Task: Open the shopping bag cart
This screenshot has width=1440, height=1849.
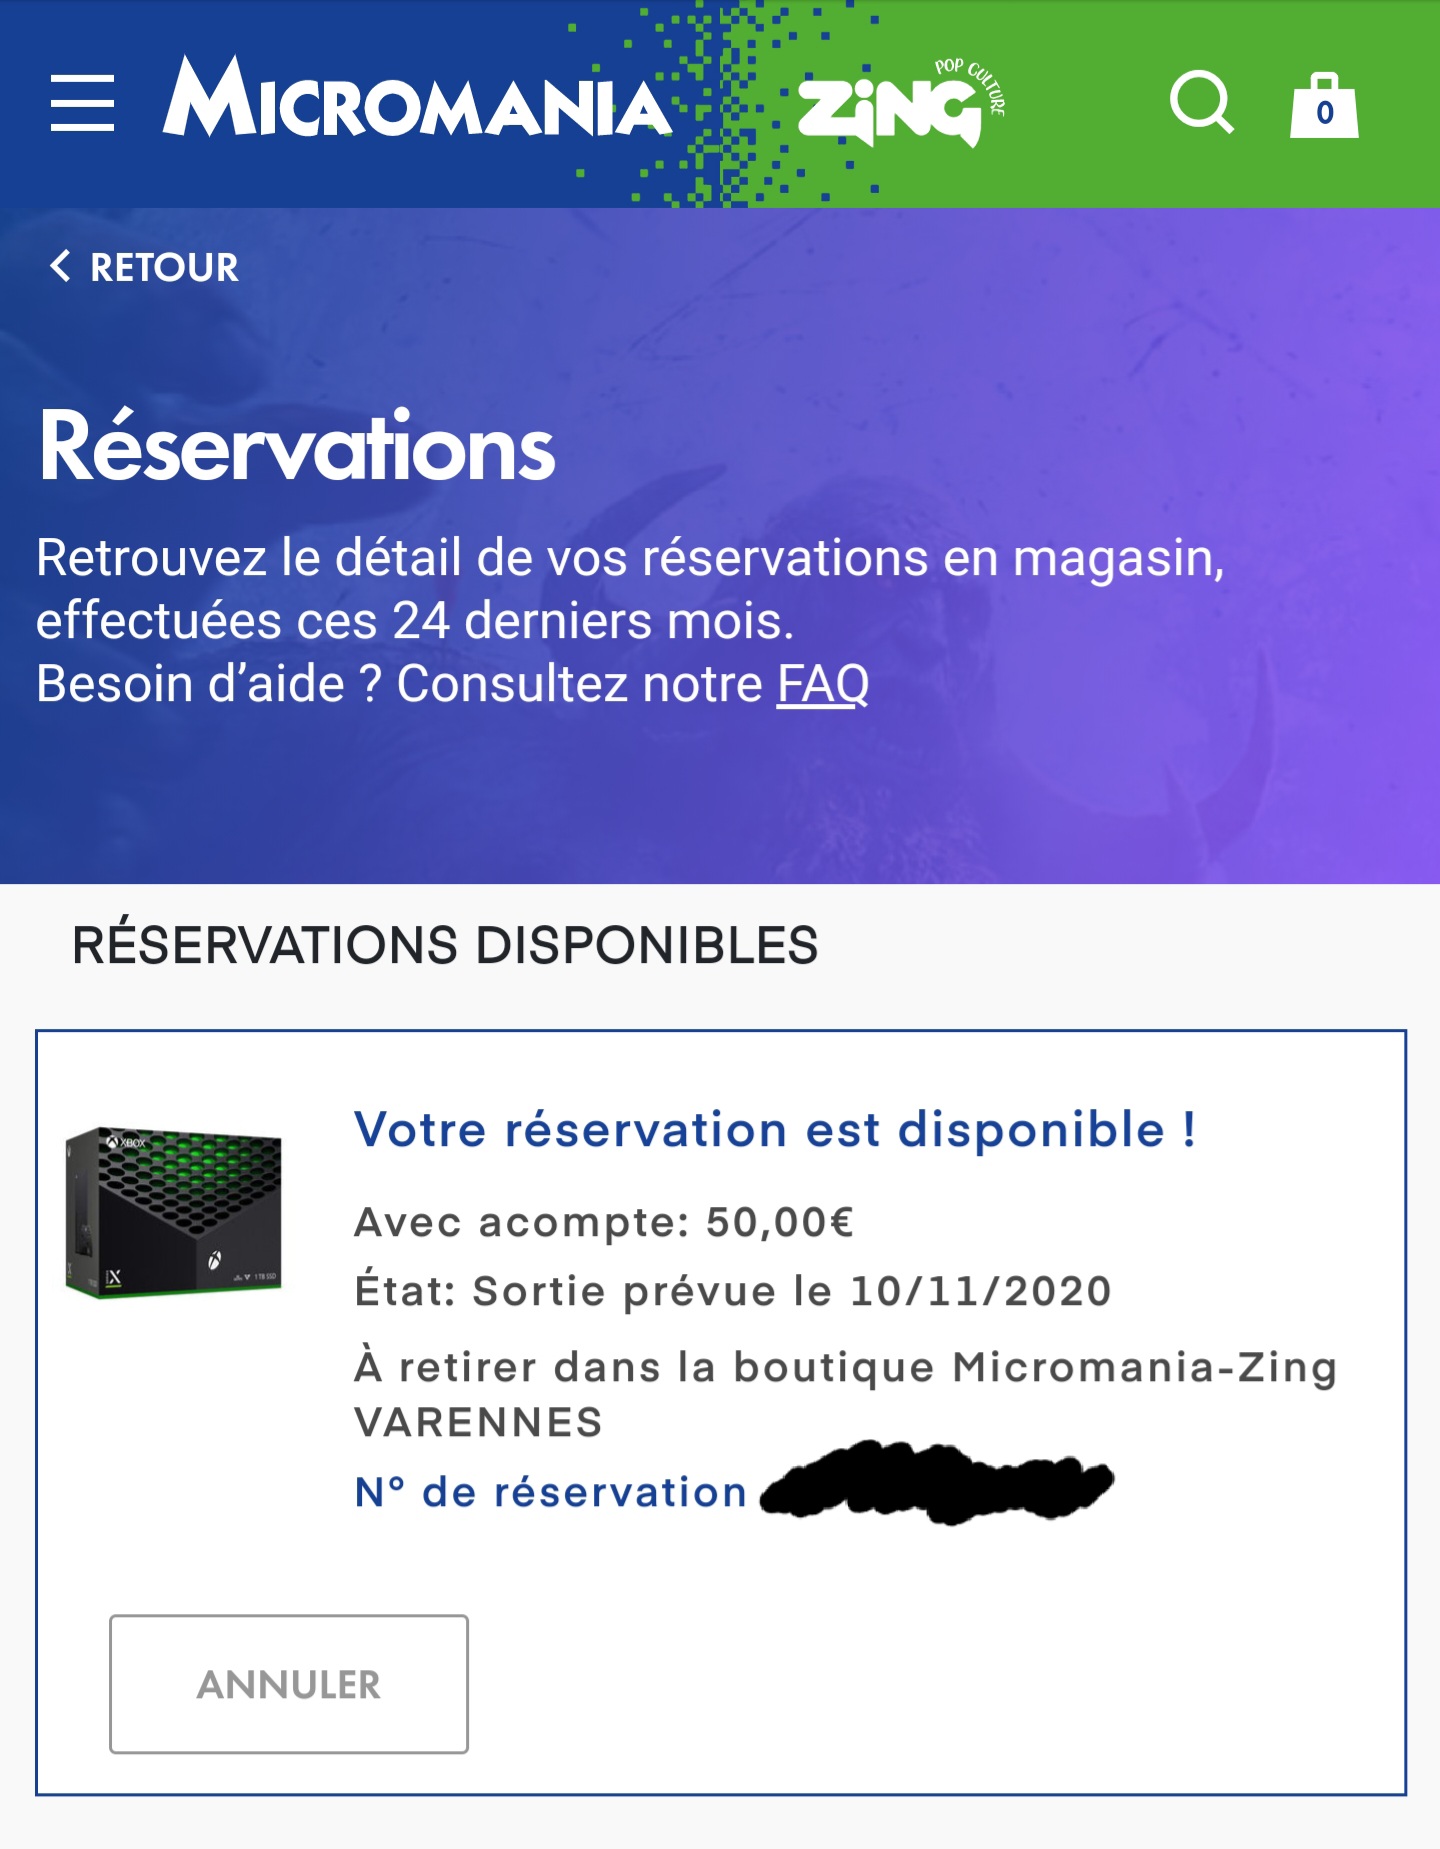Action: 1324,105
